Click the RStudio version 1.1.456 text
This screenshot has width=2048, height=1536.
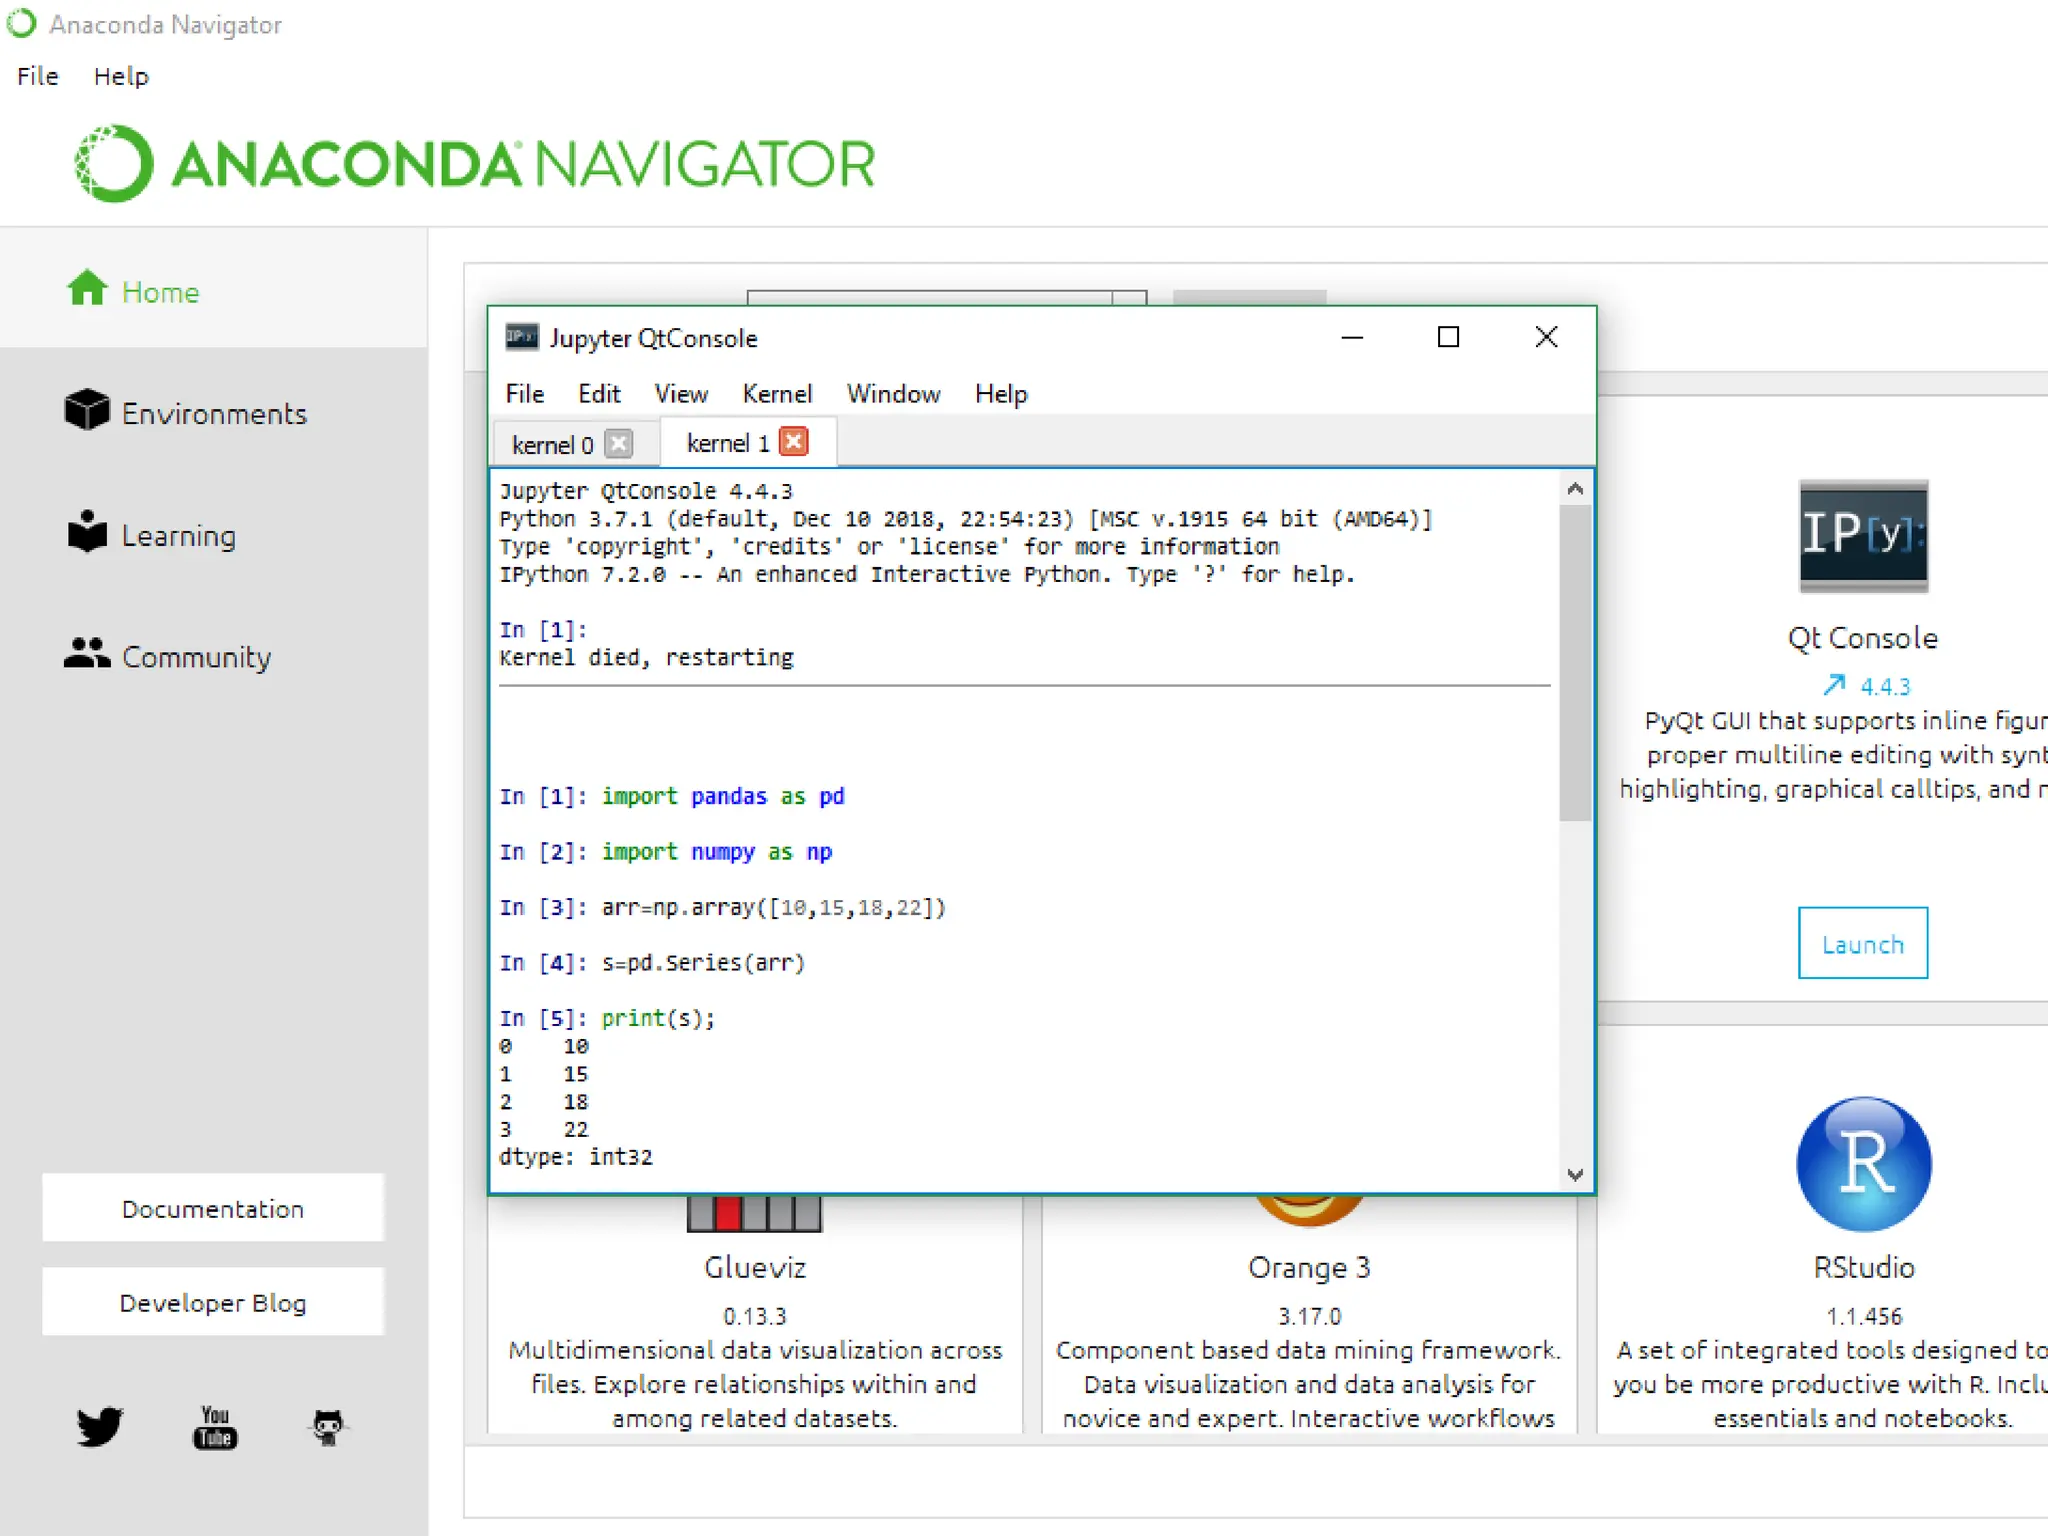(1864, 1316)
